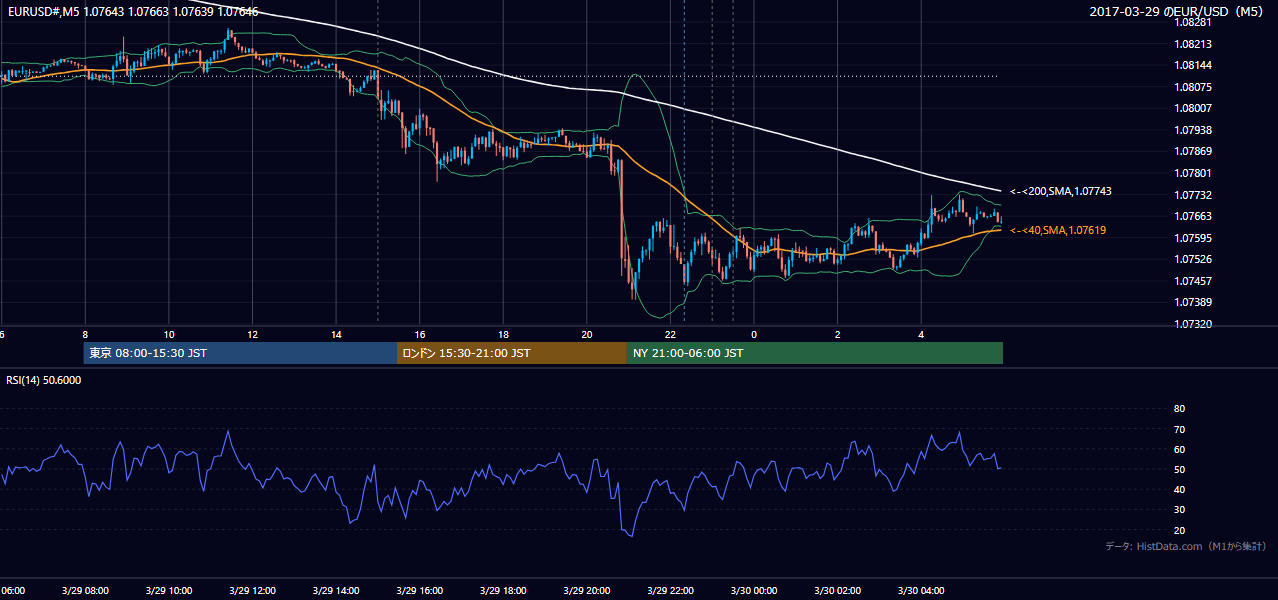1278x600 pixels.
Task: Click the 3/30 02:00 time label
Action: 836,590
